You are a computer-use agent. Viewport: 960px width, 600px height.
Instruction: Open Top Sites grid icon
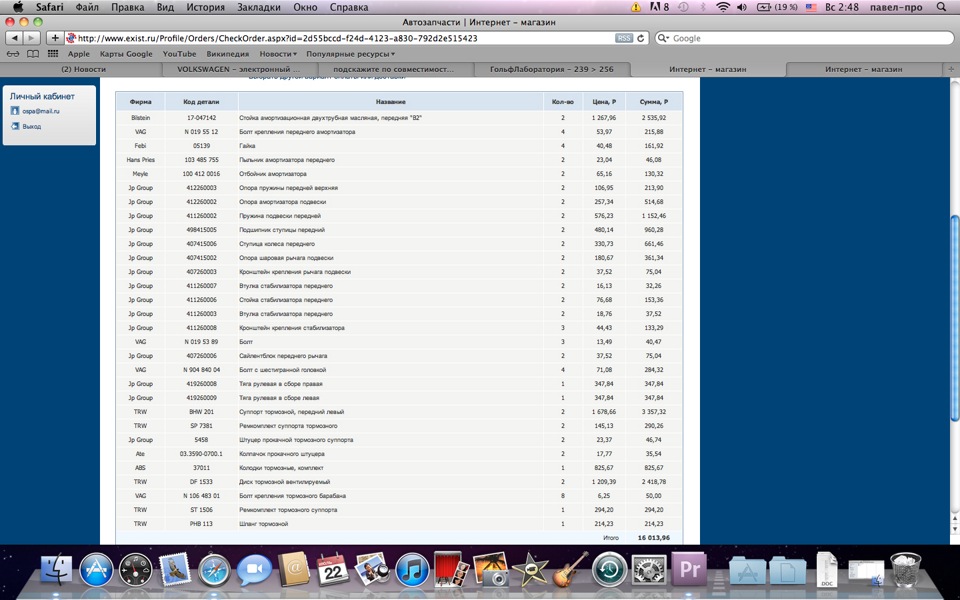tap(53, 54)
